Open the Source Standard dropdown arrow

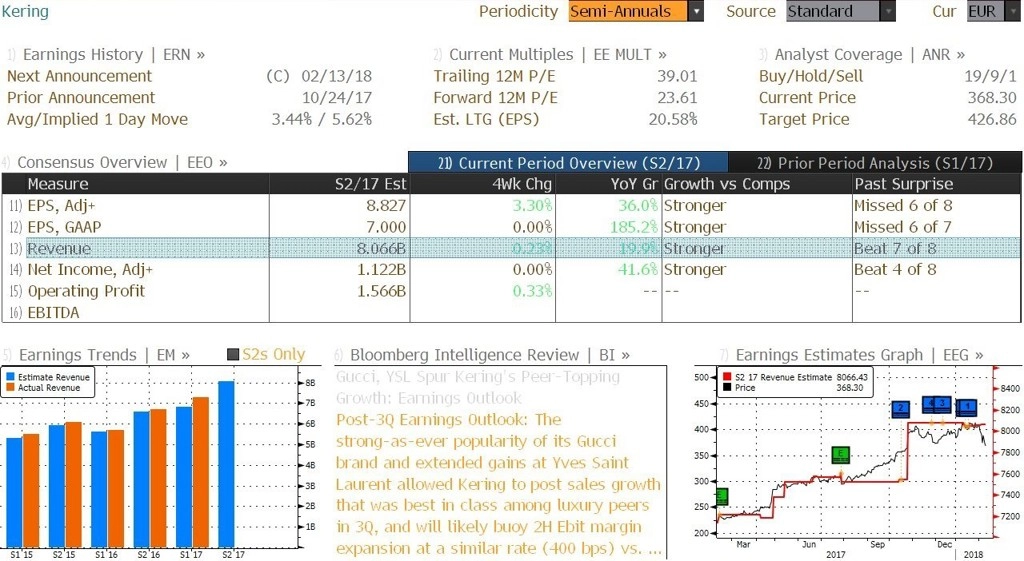[x=888, y=11]
